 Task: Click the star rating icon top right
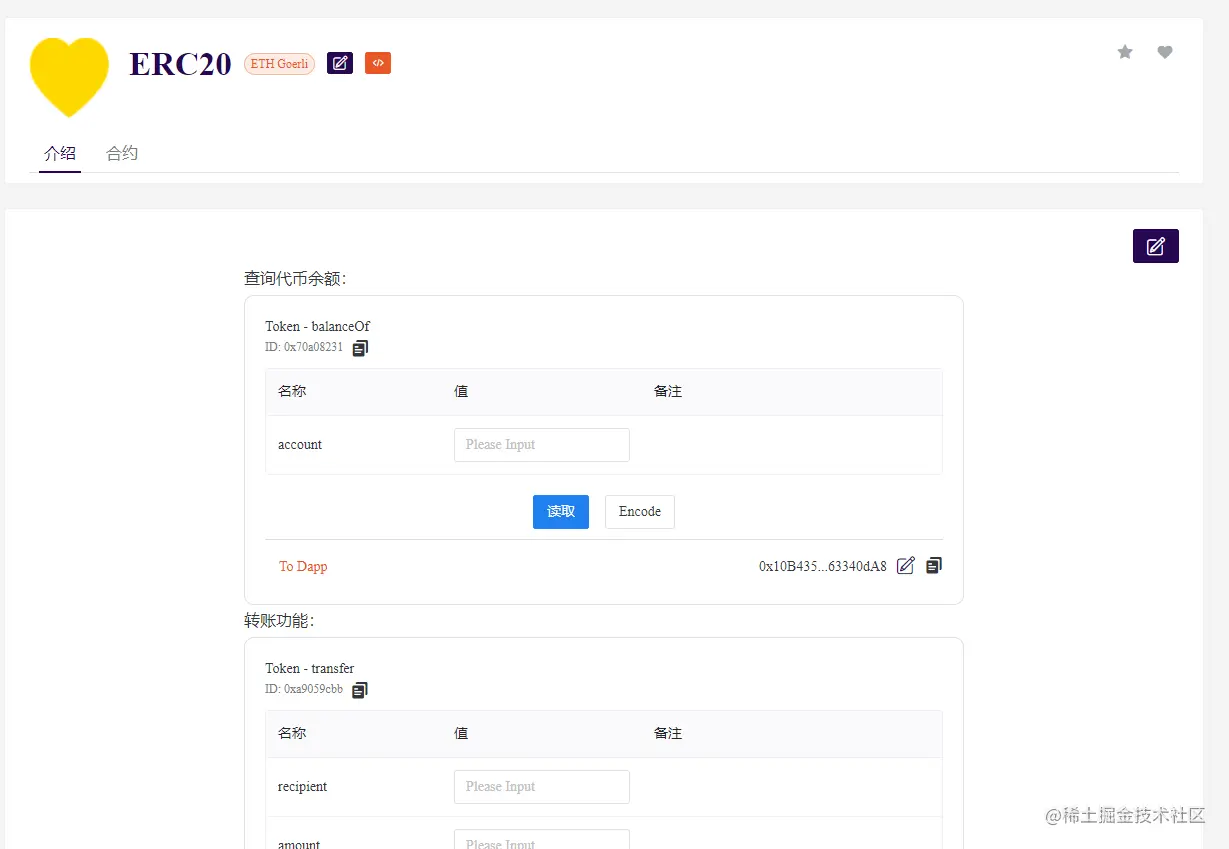(x=1124, y=51)
